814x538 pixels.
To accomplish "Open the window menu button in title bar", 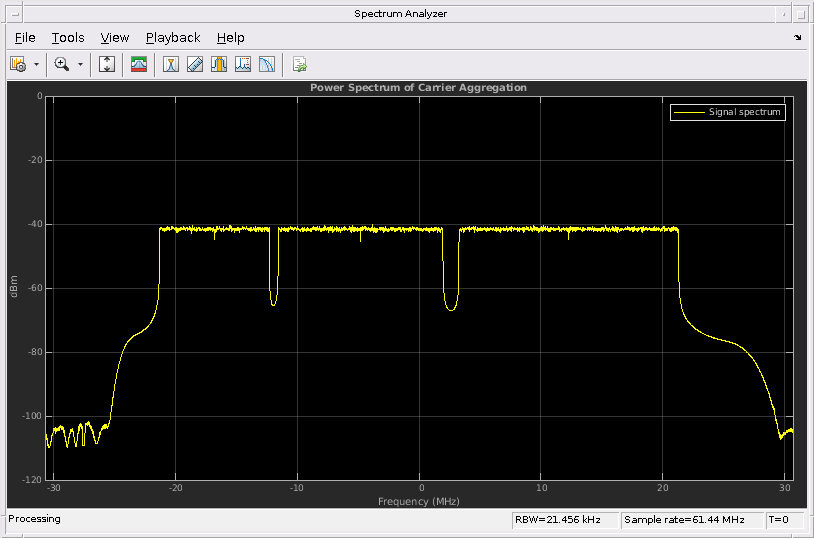I will (x=15, y=14).
